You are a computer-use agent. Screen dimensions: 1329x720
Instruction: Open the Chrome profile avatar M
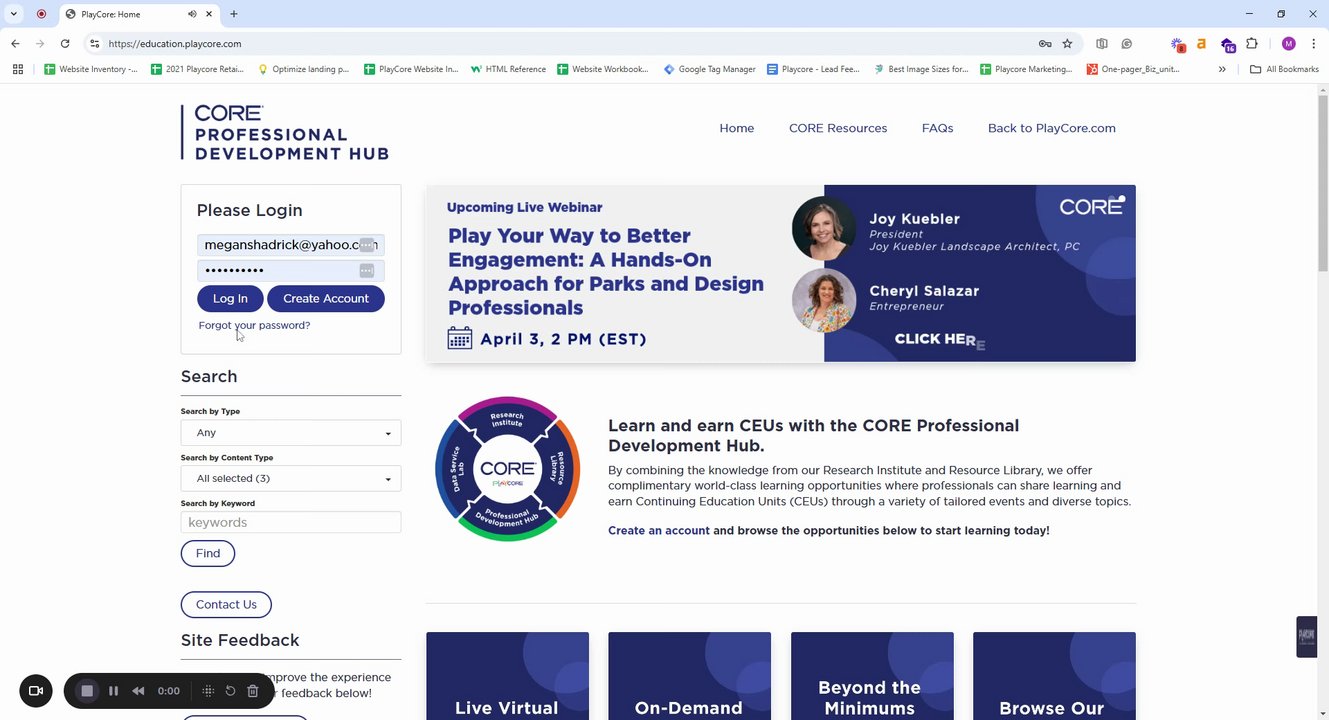coord(1288,44)
